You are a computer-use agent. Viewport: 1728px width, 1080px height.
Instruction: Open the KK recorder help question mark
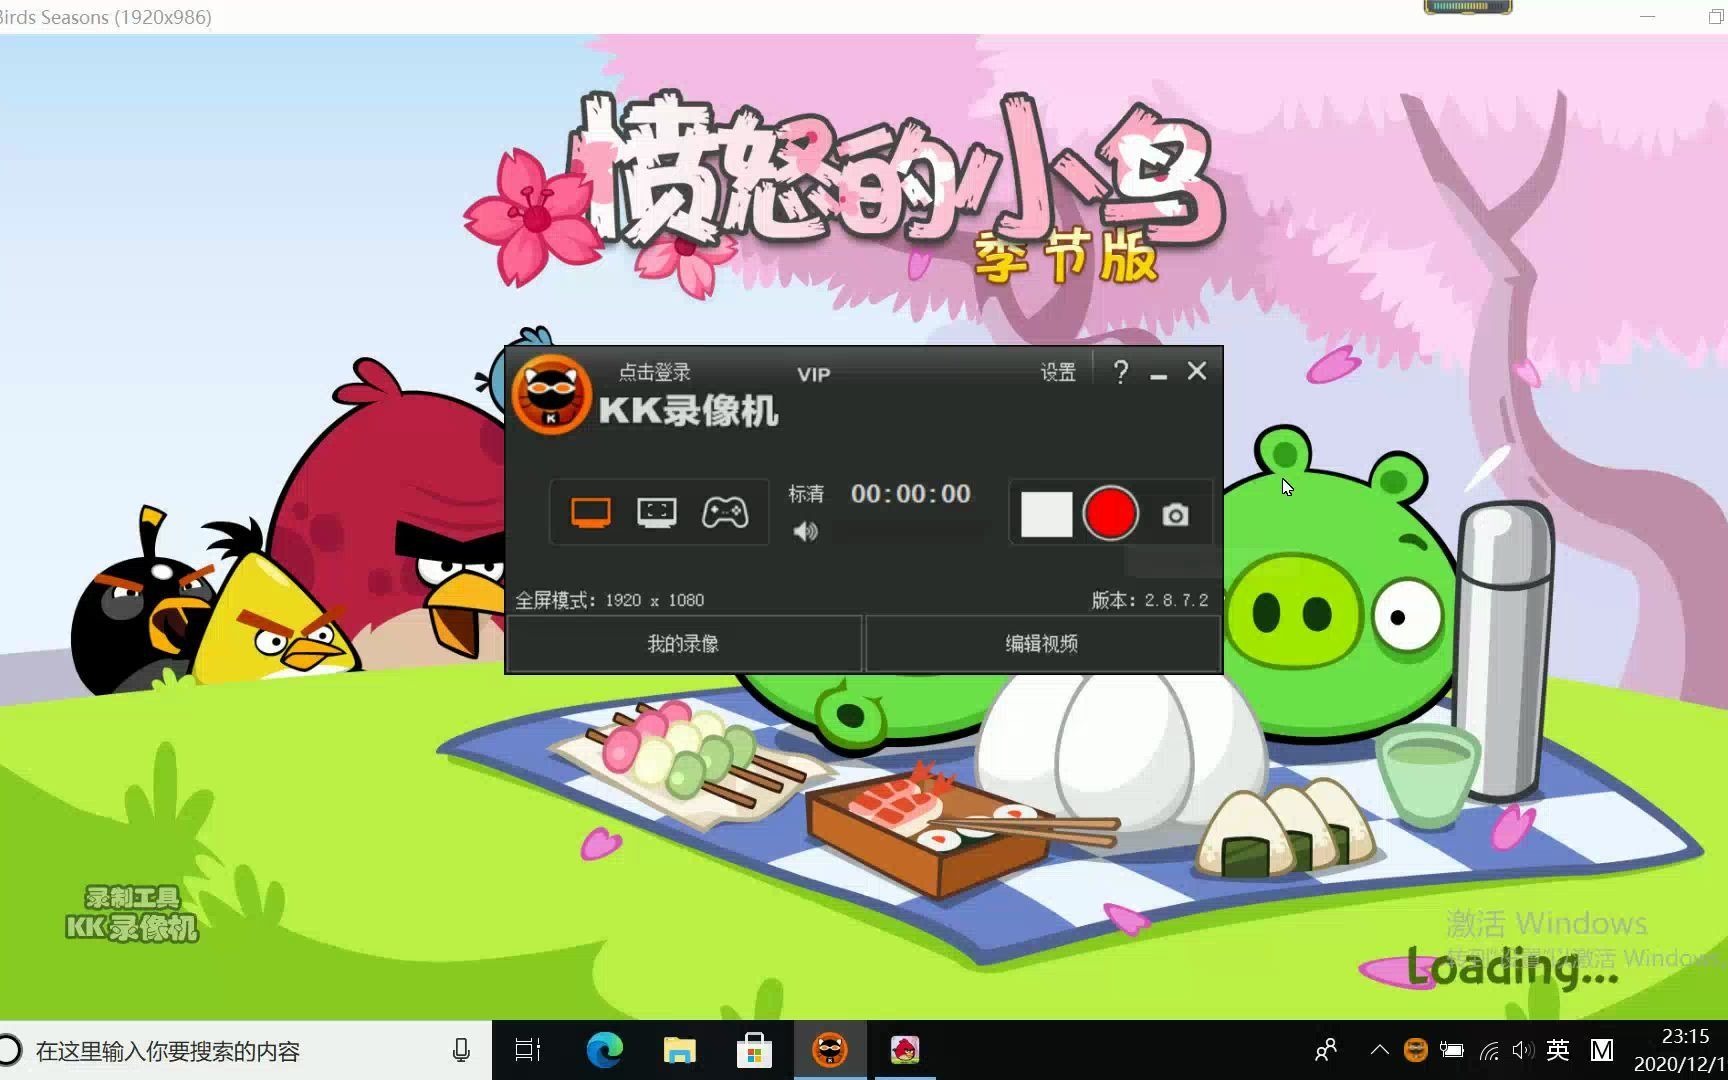[x=1121, y=372]
